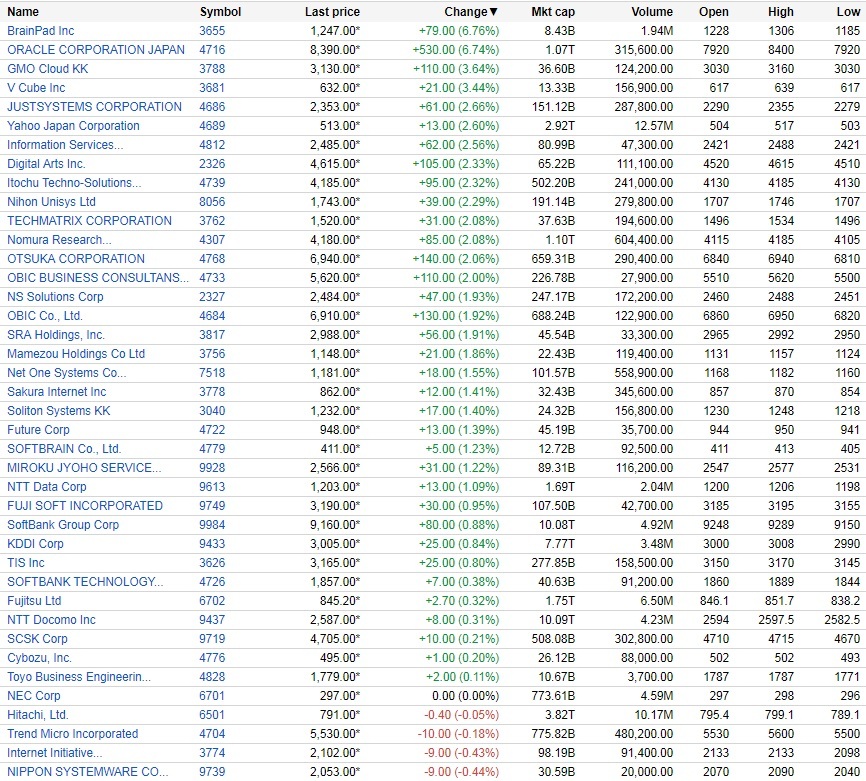Open the GMO Cloud KK link
The width and height of the screenshot is (866, 781).
tap(47, 69)
